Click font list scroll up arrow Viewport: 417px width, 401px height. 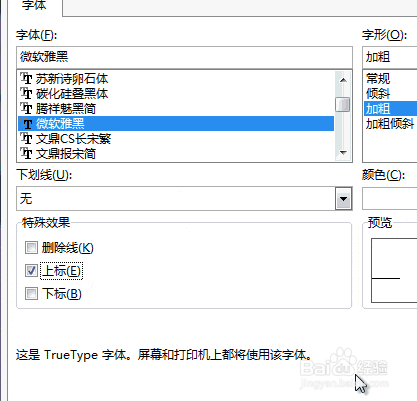click(343, 80)
